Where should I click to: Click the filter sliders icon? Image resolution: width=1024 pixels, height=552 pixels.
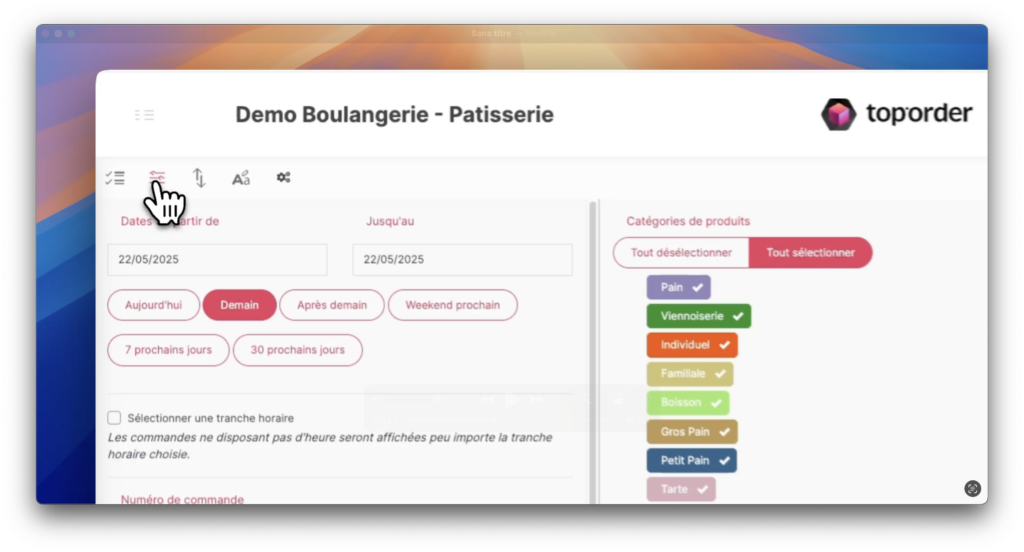[157, 177]
